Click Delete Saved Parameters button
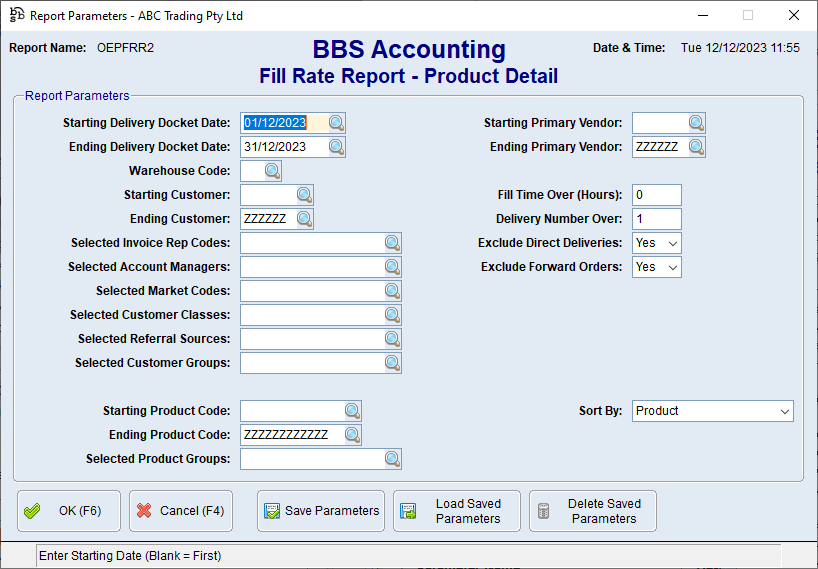The height and width of the screenshot is (569, 818). coord(593,511)
